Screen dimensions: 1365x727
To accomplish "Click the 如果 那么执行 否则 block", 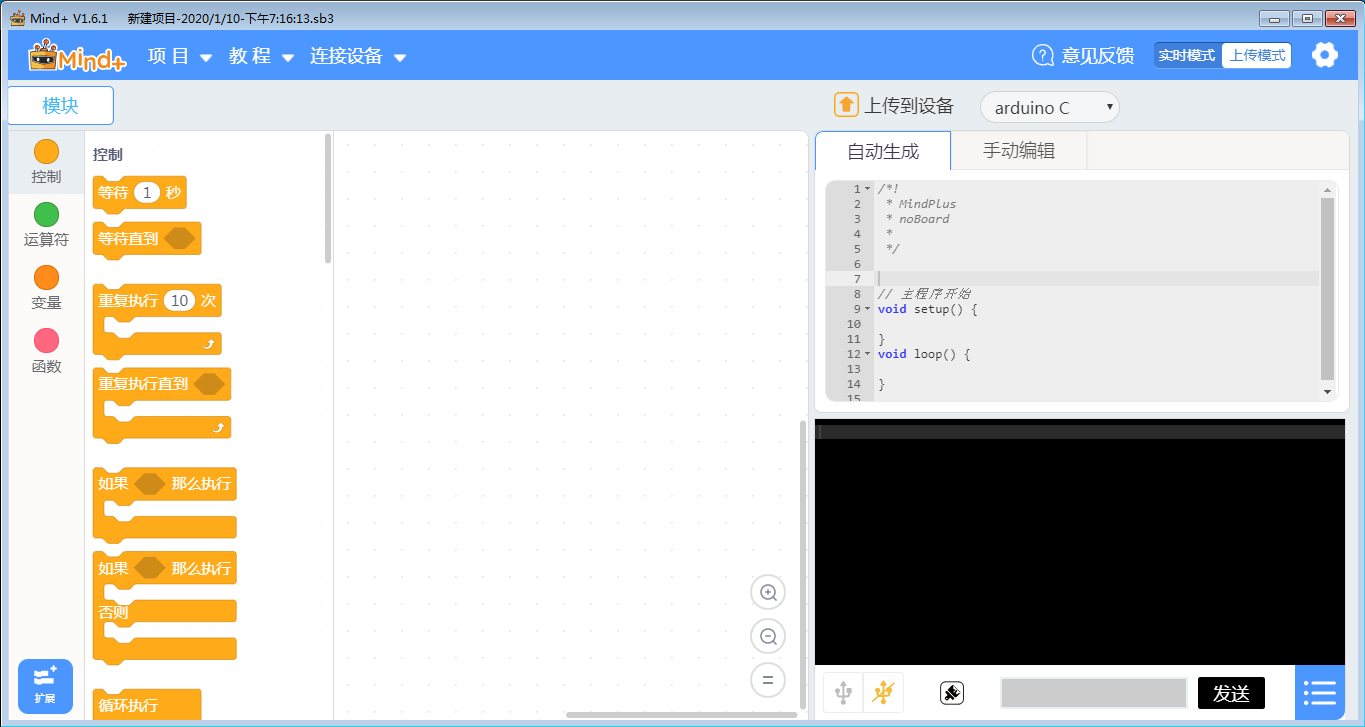I will tap(165, 608).
